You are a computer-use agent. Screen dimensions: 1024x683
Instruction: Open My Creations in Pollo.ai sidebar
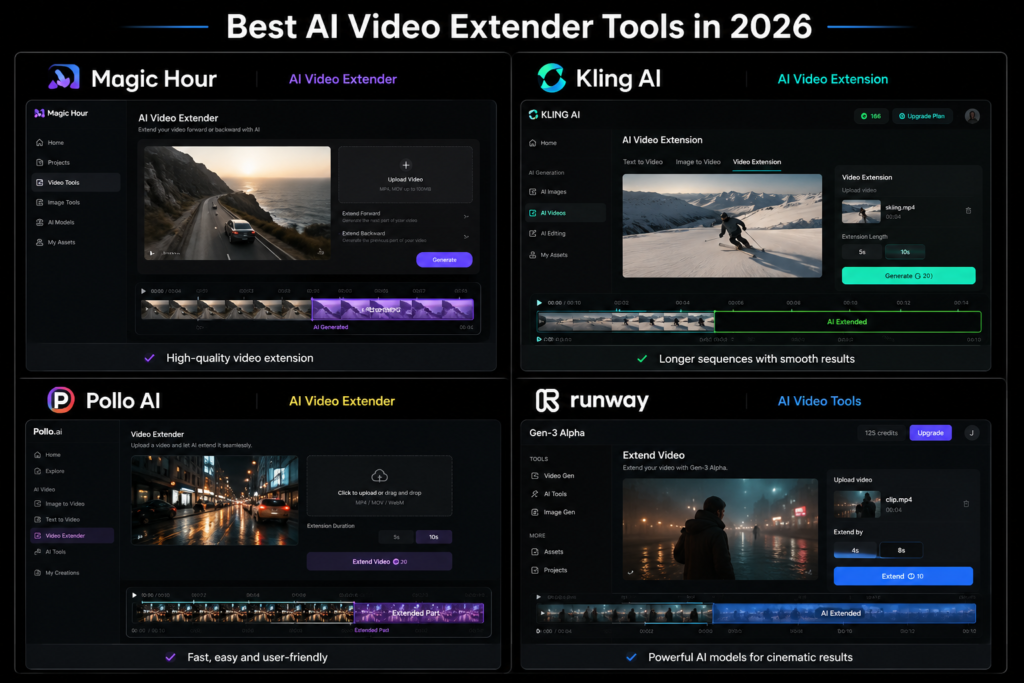tap(56, 573)
